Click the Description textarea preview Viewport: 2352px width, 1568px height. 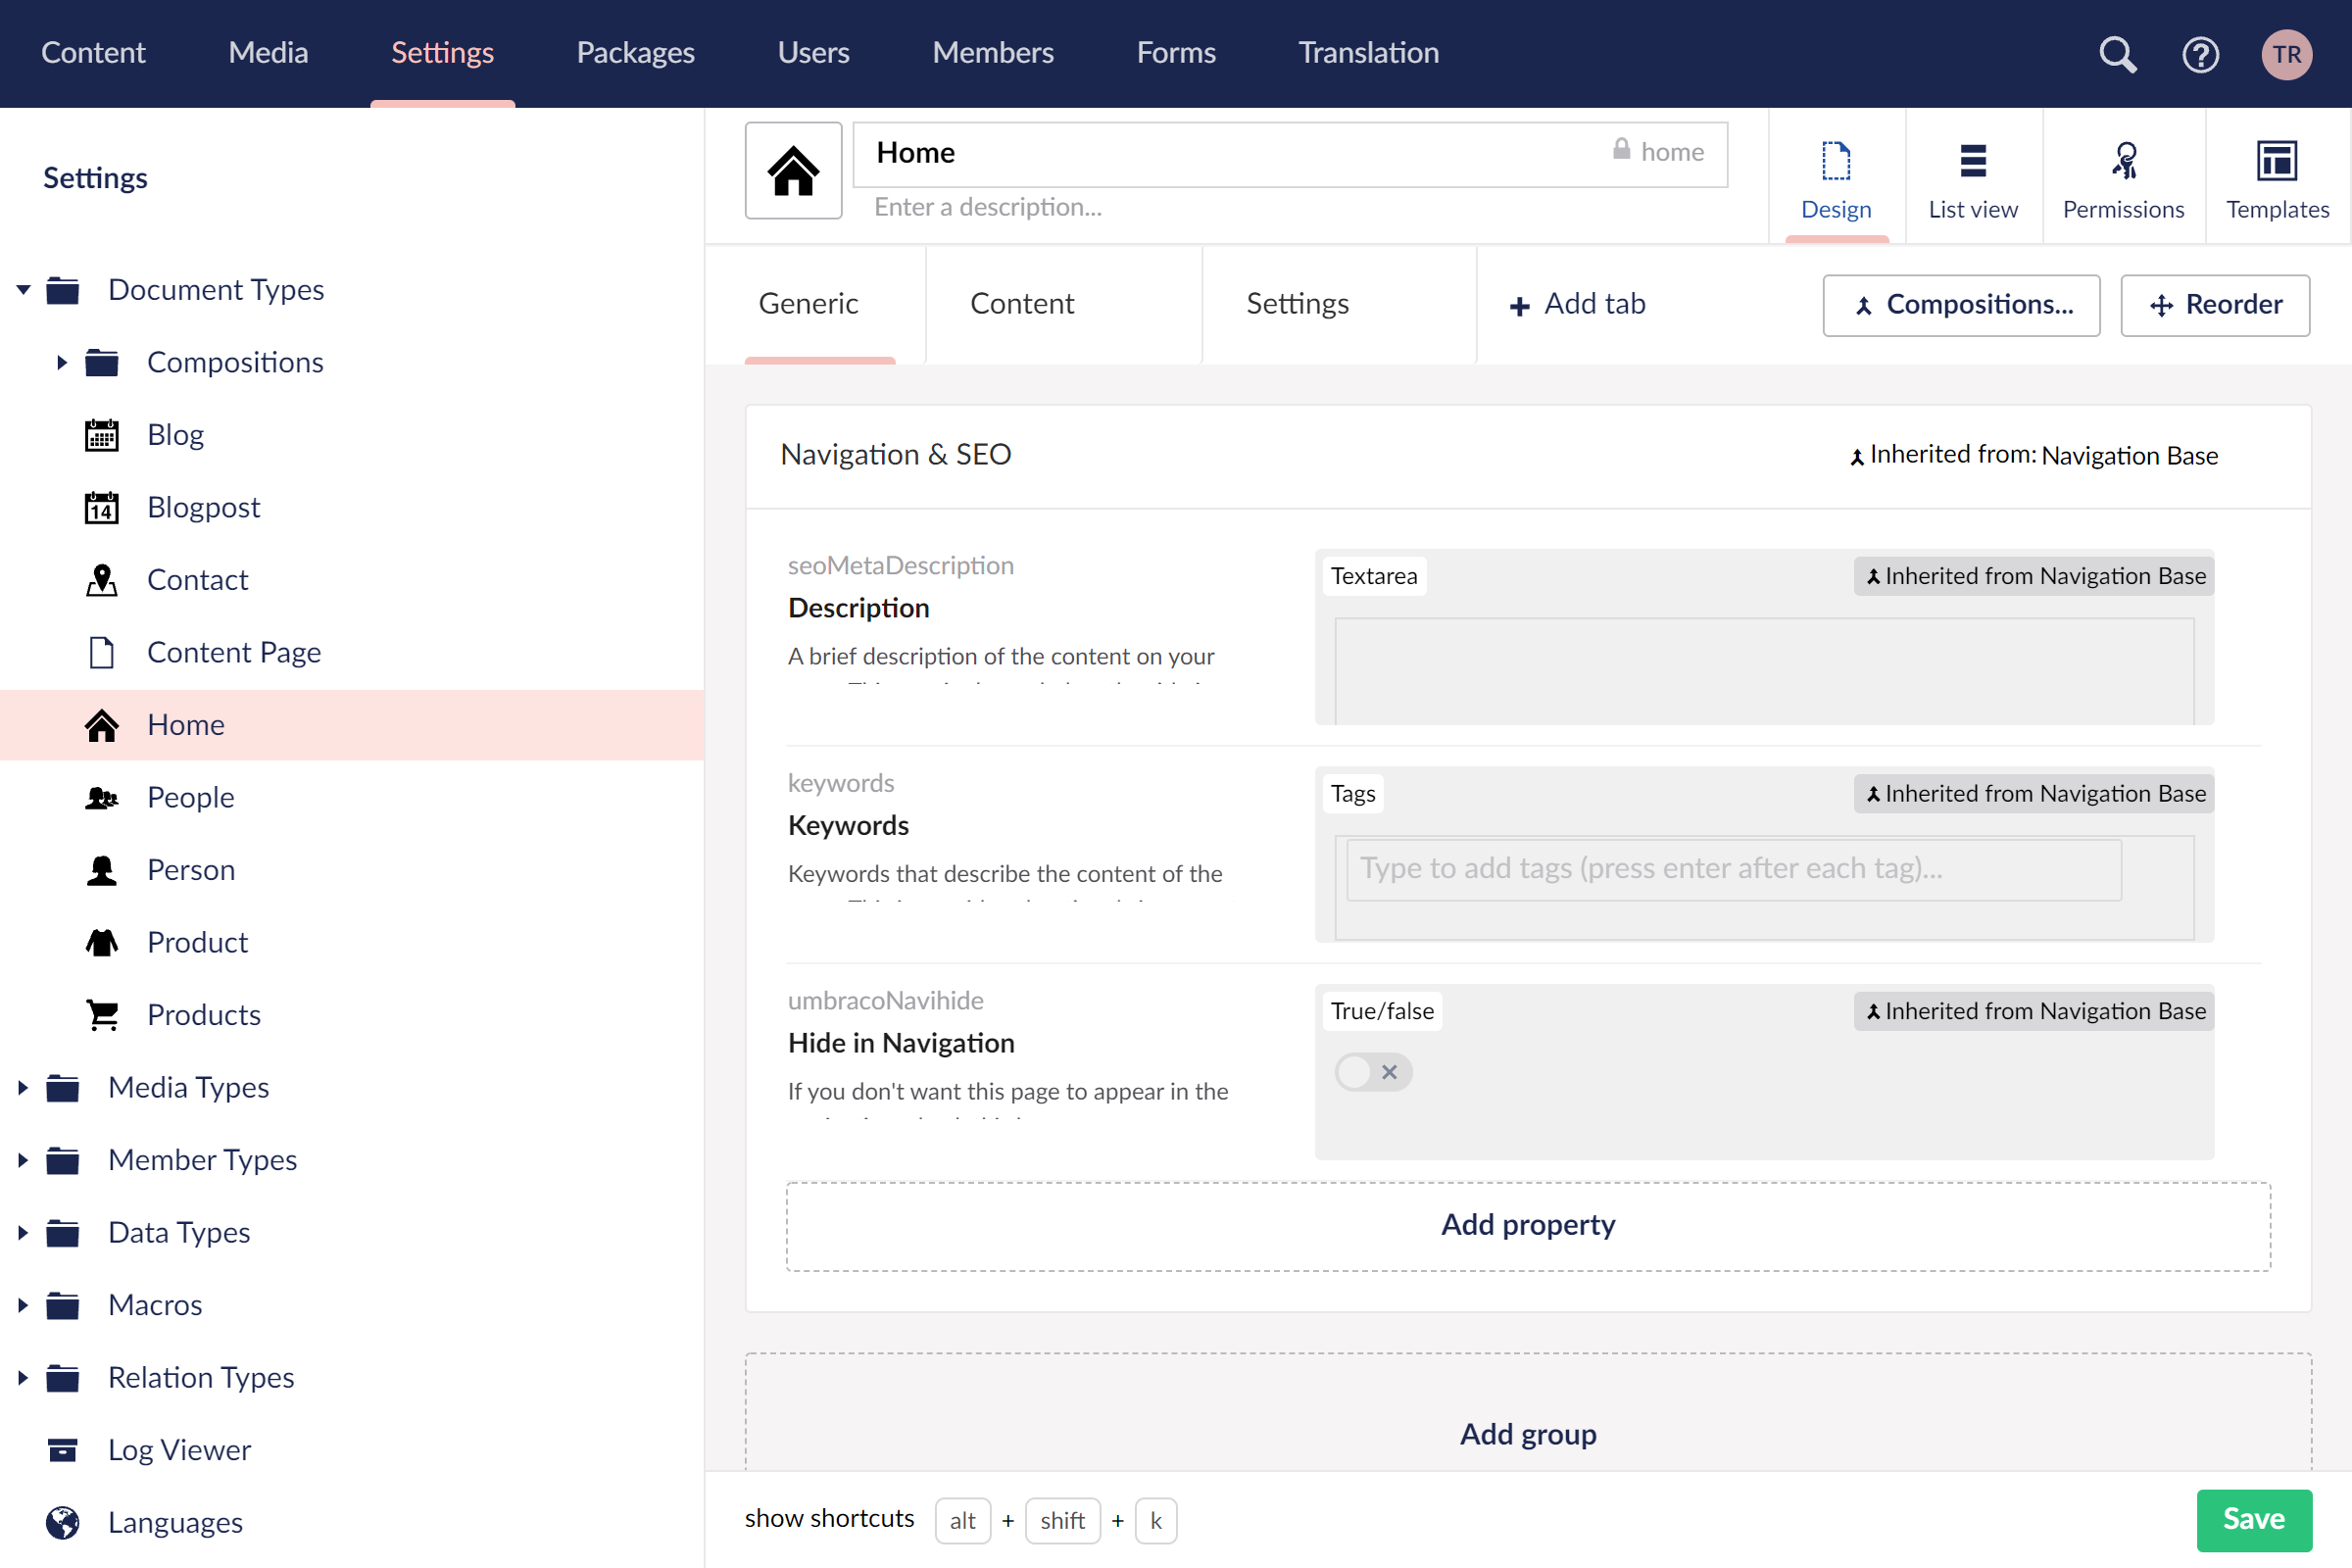pos(1764,672)
